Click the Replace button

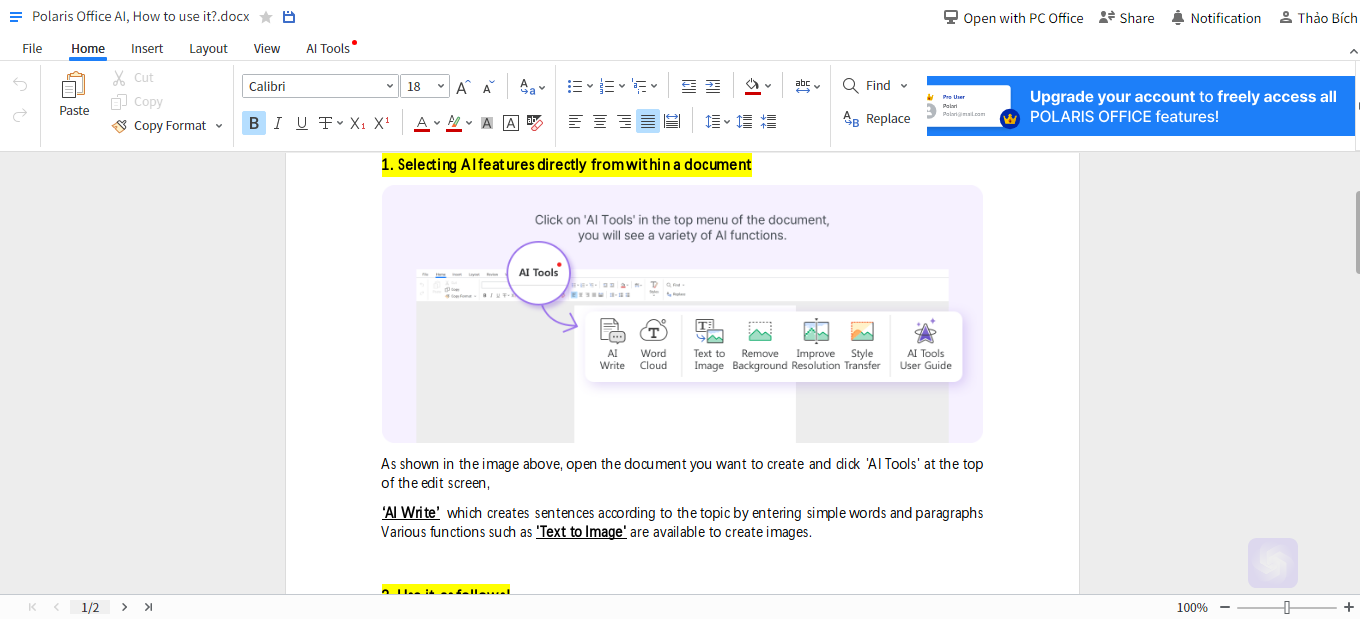pyautogui.click(x=877, y=118)
